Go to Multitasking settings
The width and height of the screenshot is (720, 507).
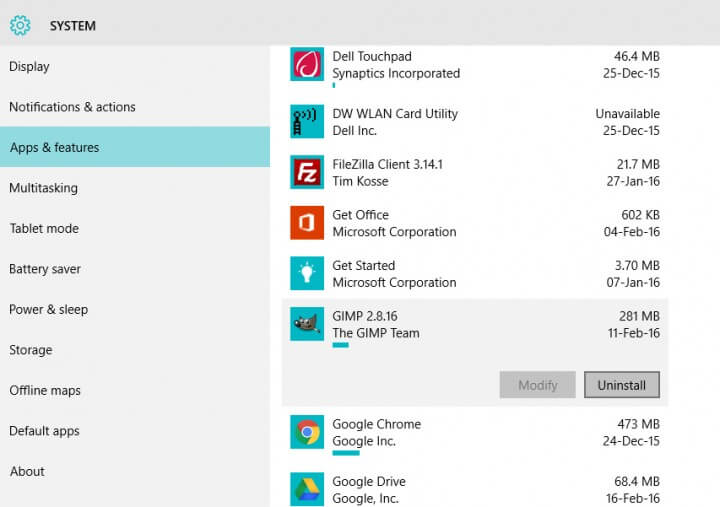(x=135, y=188)
